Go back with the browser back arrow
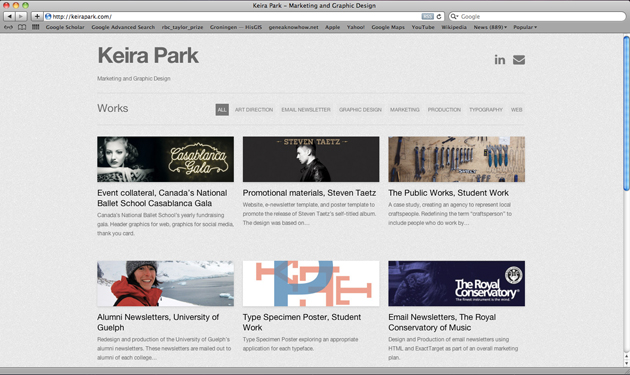Viewport: 630px width, 375px height. tap(9, 16)
